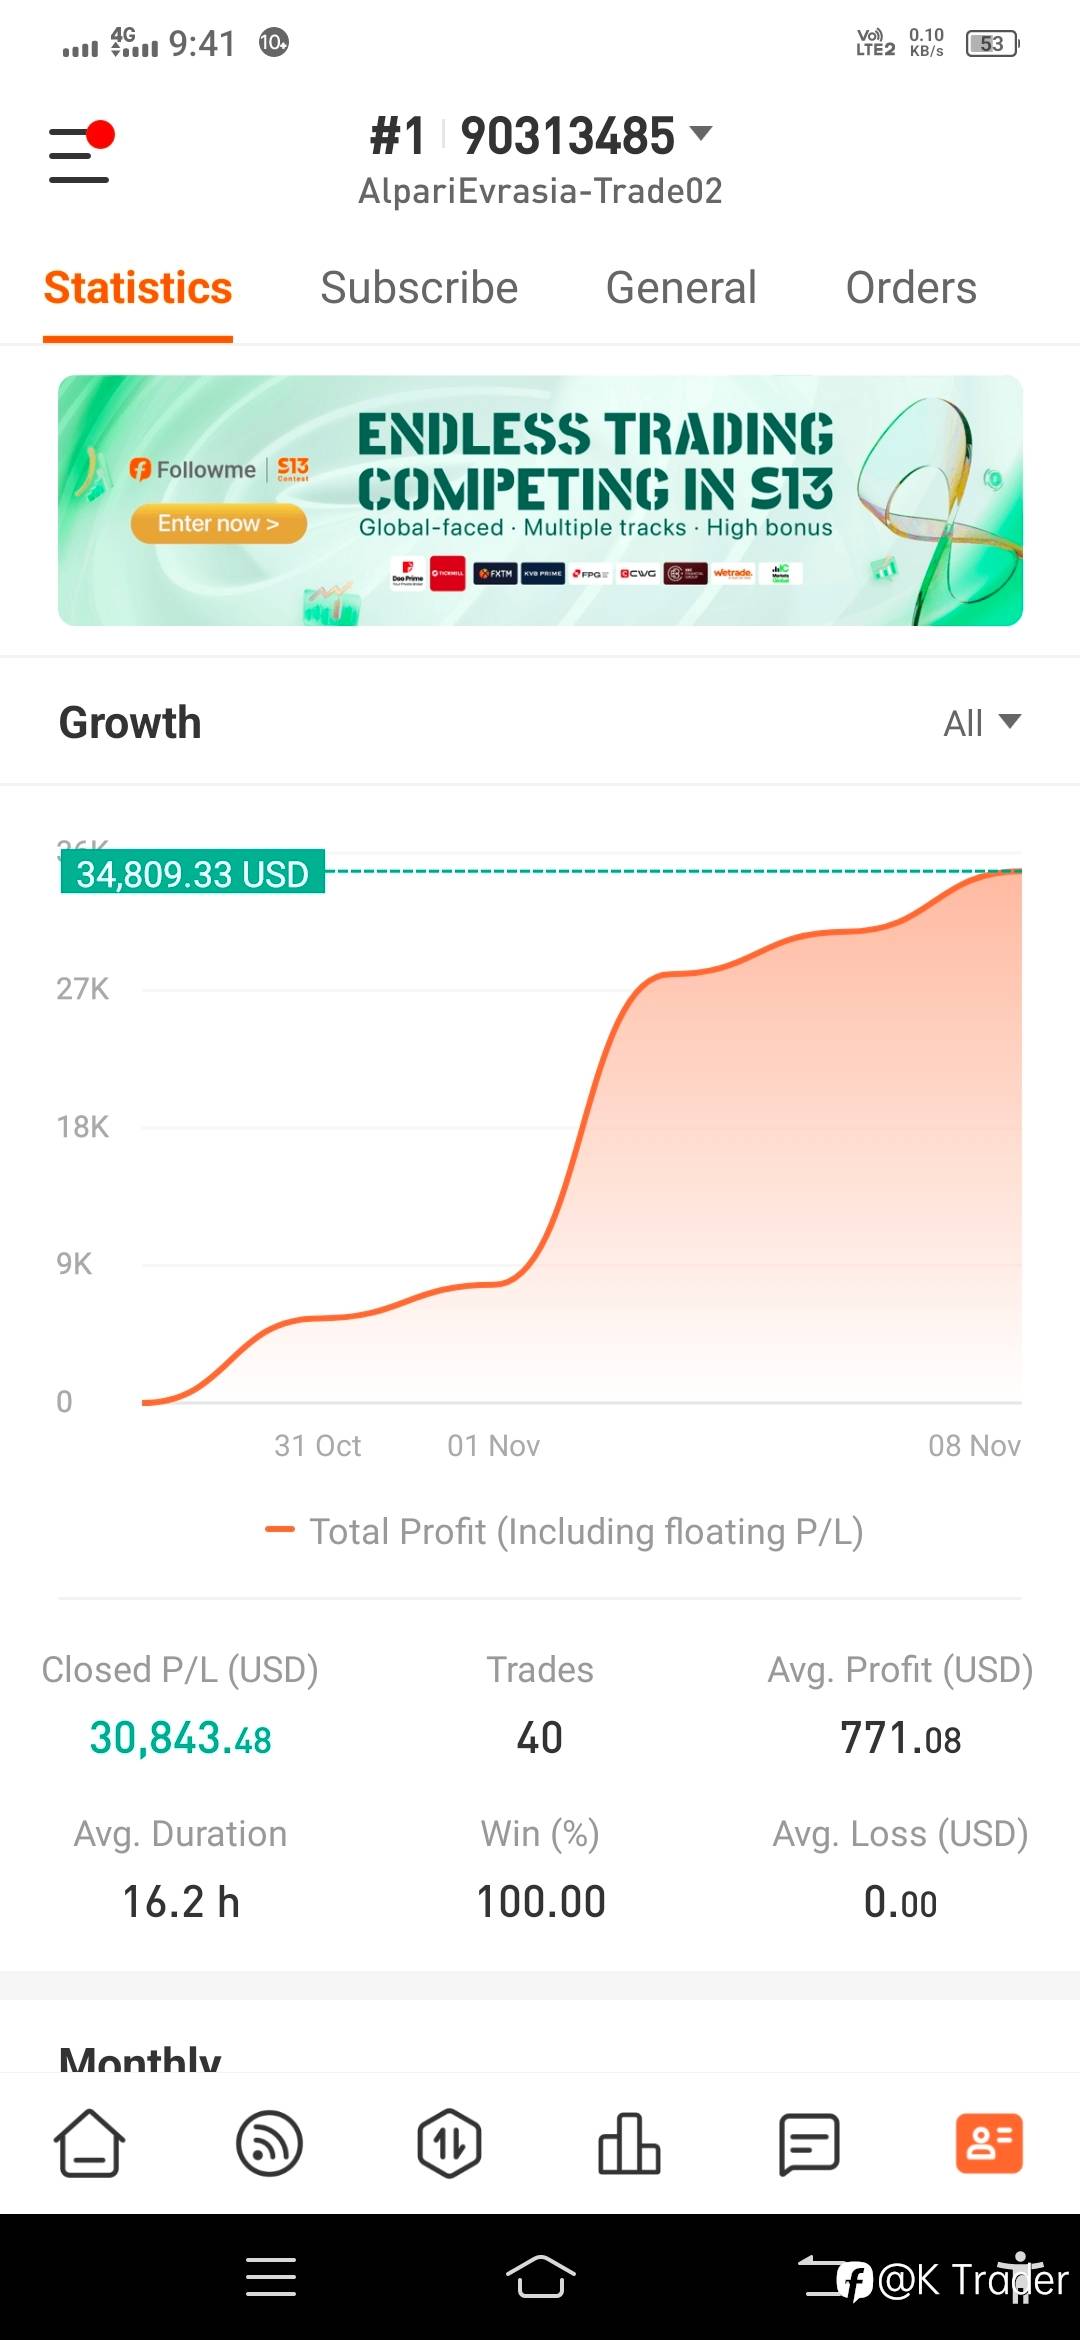The height and width of the screenshot is (2340, 1080).
Task: Tap the 34,809.33 USD chart value marker
Action: coord(193,874)
